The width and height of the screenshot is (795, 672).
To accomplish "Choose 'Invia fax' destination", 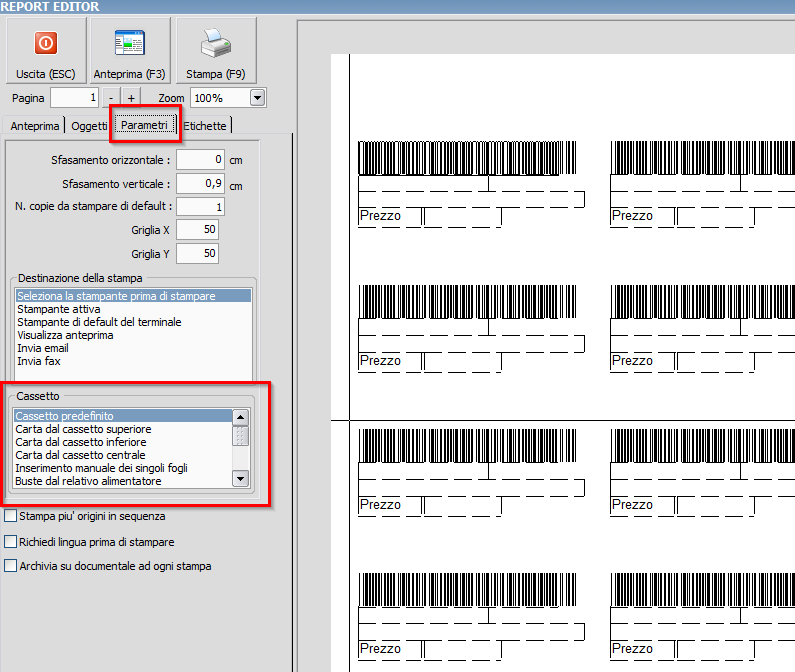I will click(133, 361).
